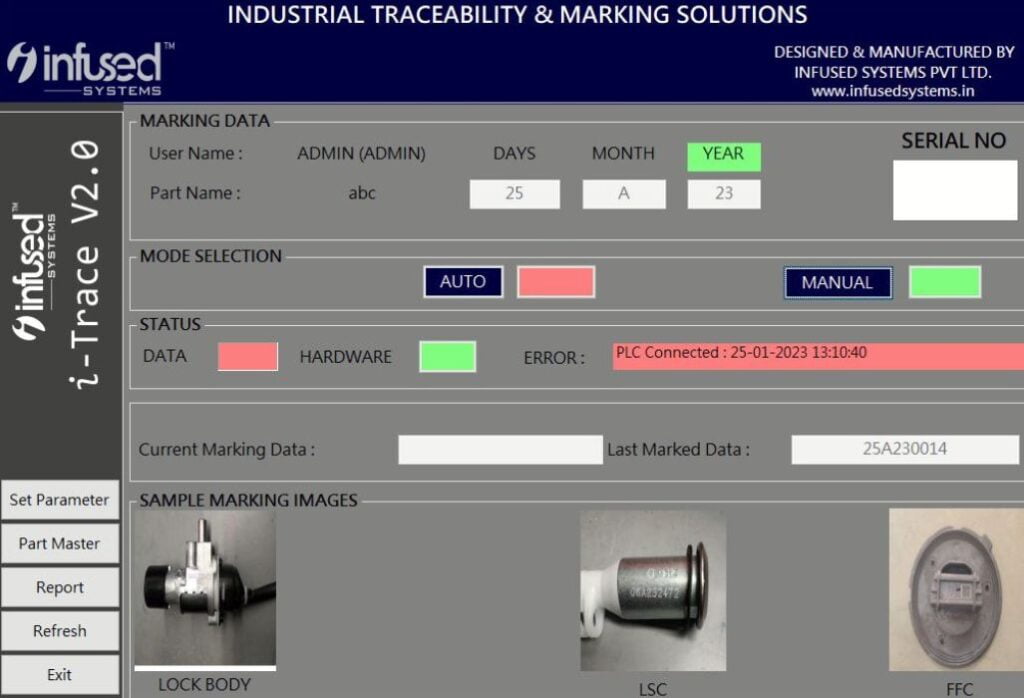Click the red DATA status indicator
The height and width of the screenshot is (698, 1024).
[248, 356]
